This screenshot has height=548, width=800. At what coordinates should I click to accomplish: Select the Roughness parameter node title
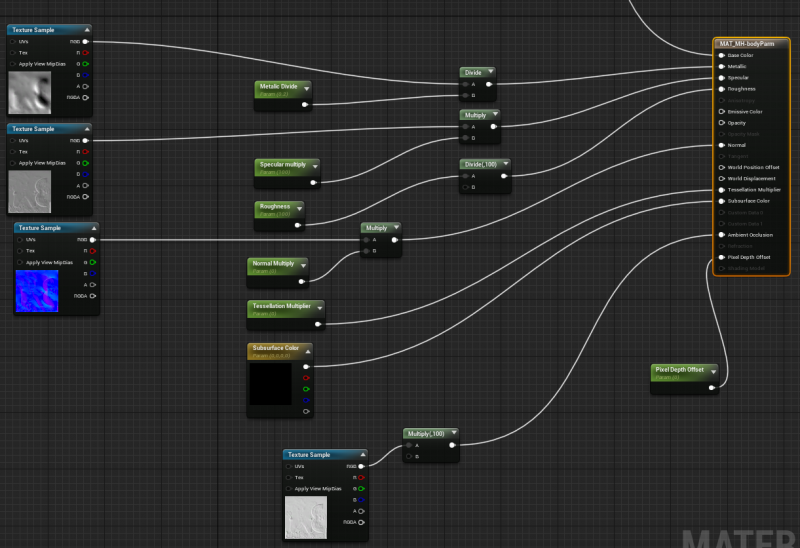click(x=275, y=206)
